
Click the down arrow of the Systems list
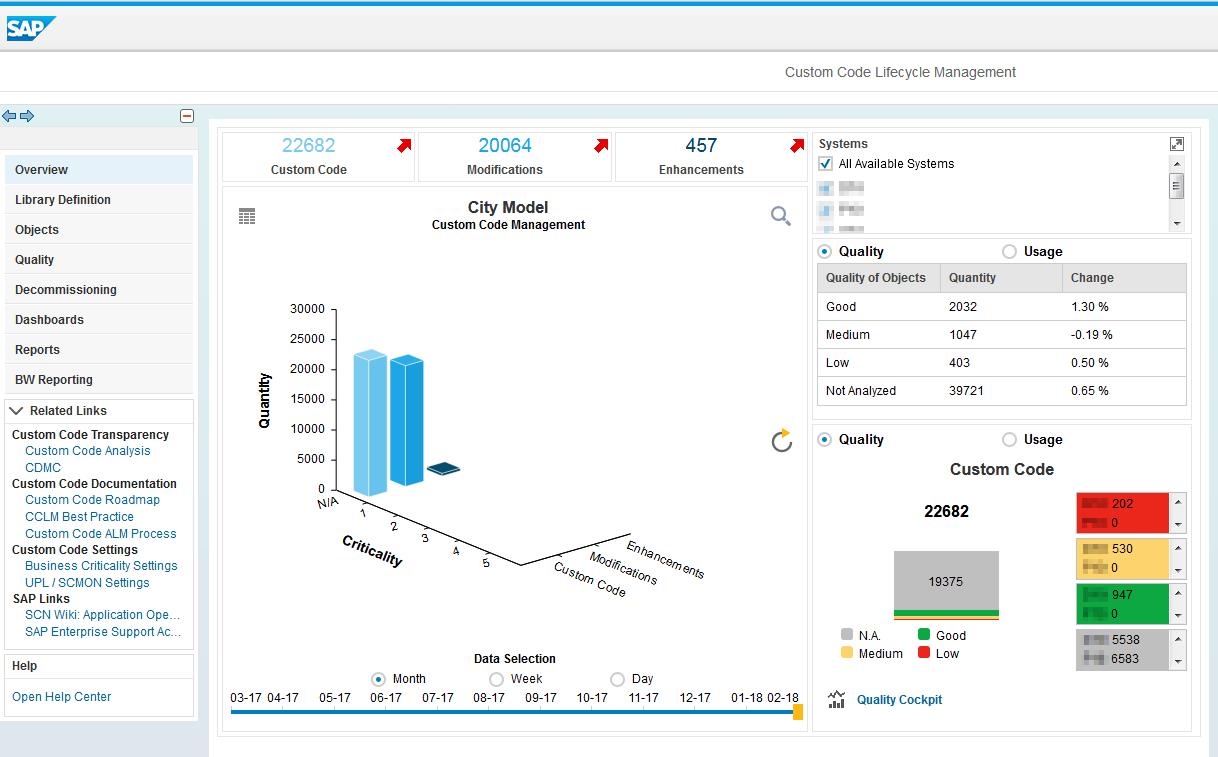pyautogui.click(x=1177, y=224)
